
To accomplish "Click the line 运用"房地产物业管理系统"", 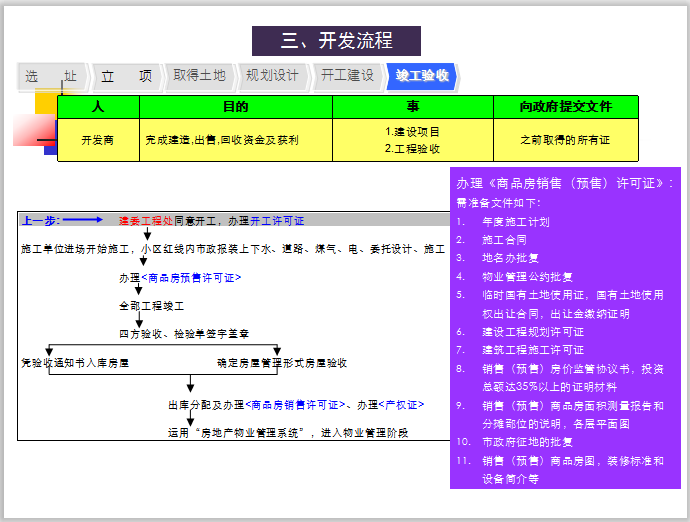I will pyautogui.click(x=288, y=433).
